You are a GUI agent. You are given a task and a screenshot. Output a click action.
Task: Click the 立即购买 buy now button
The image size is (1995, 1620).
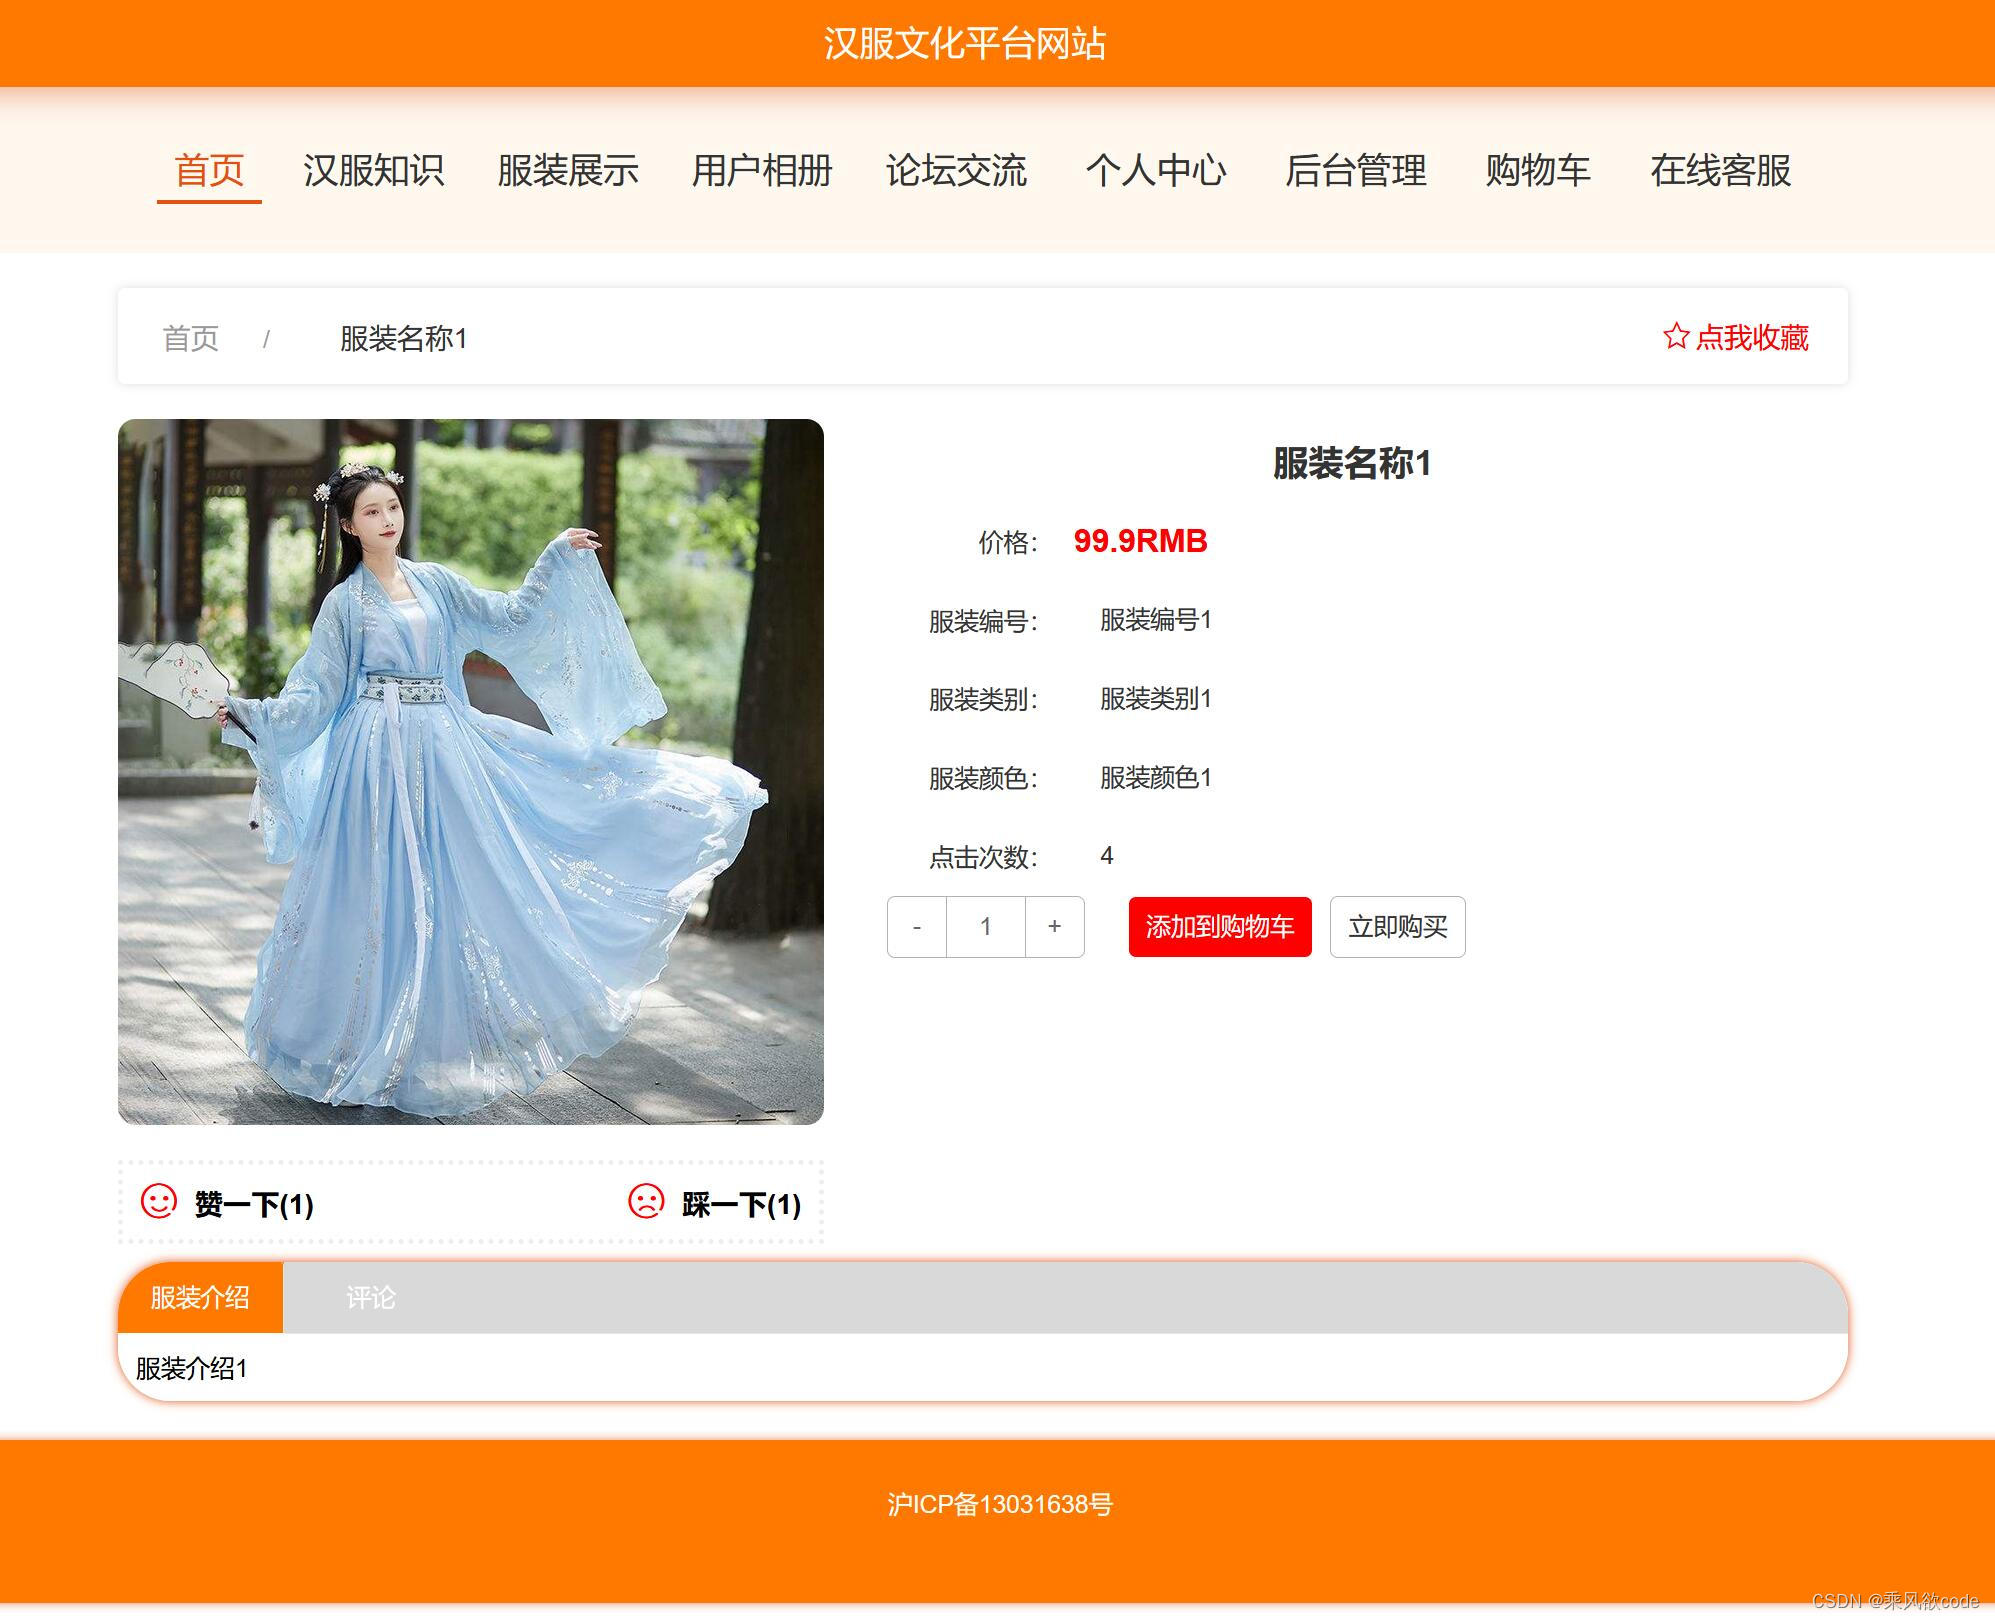pyautogui.click(x=1397, y=927)
